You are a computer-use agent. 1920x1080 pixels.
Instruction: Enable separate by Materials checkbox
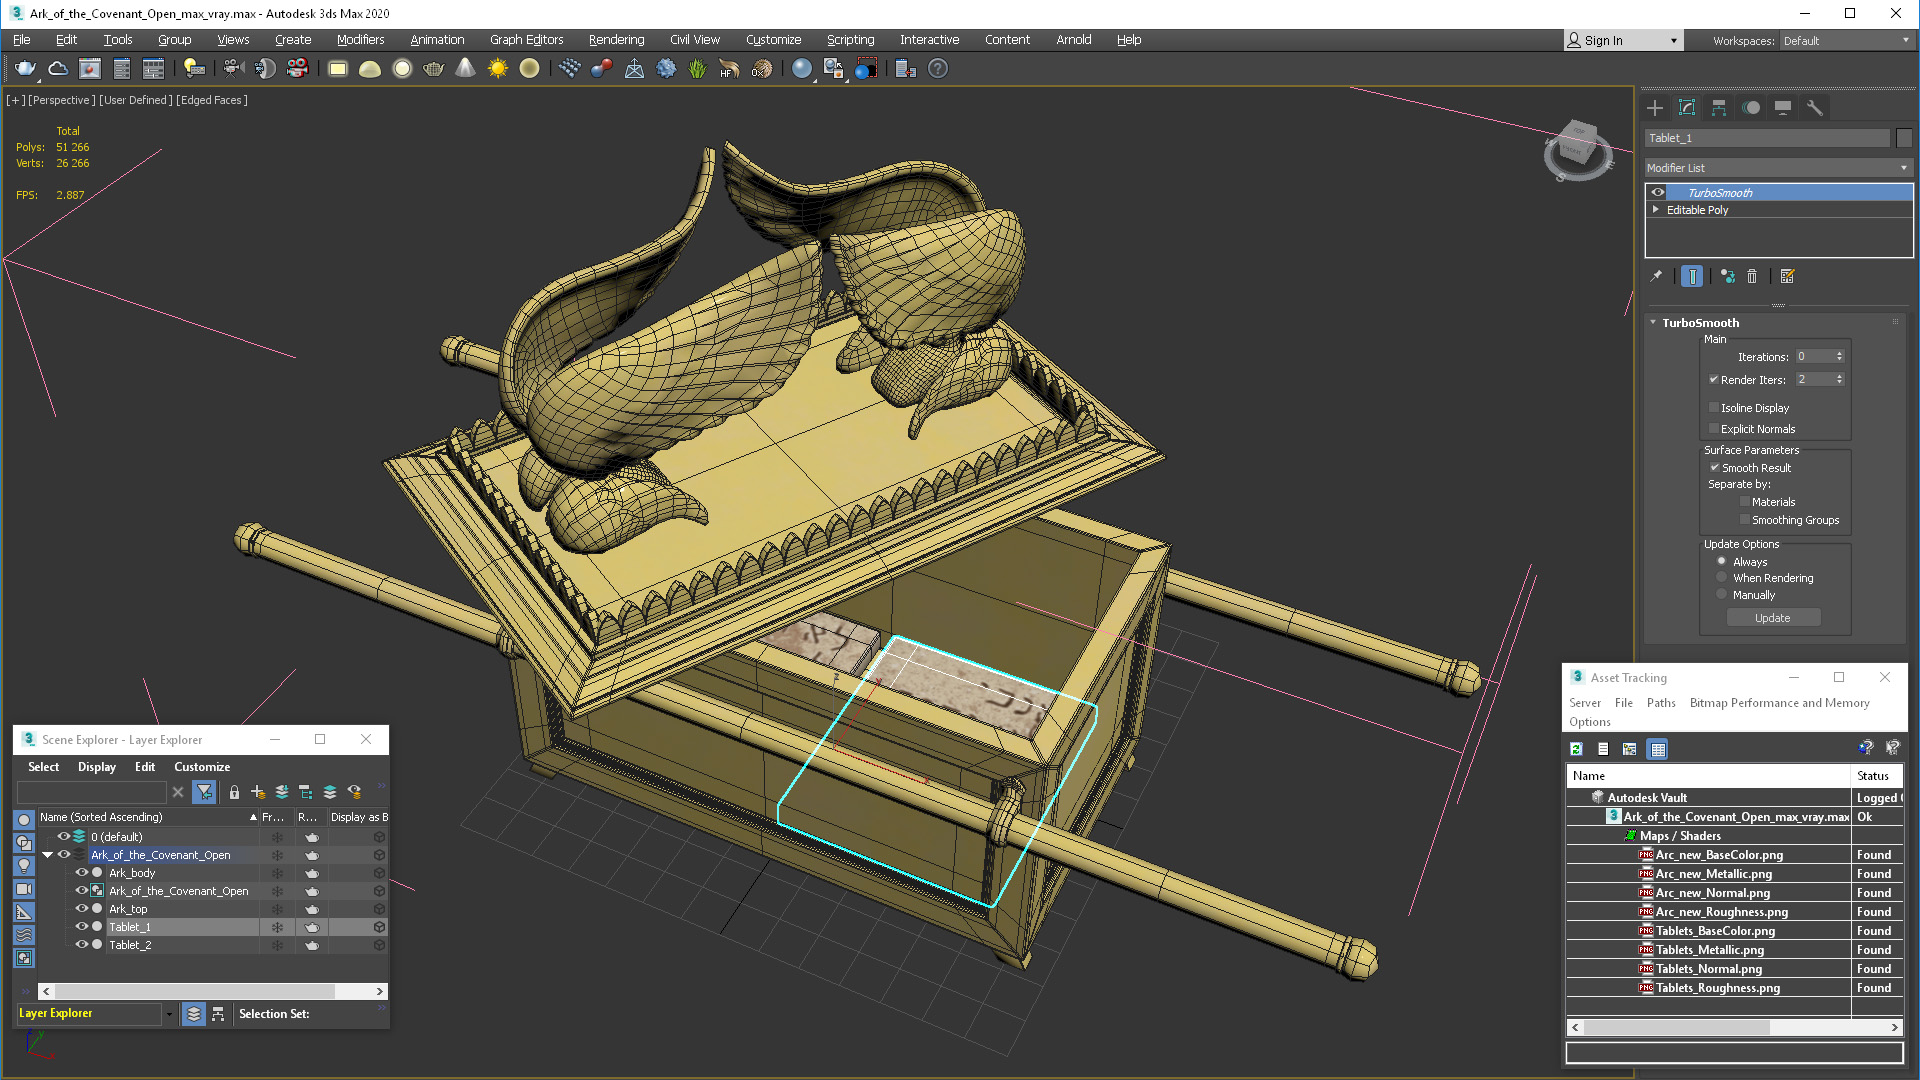[1745, 502]
